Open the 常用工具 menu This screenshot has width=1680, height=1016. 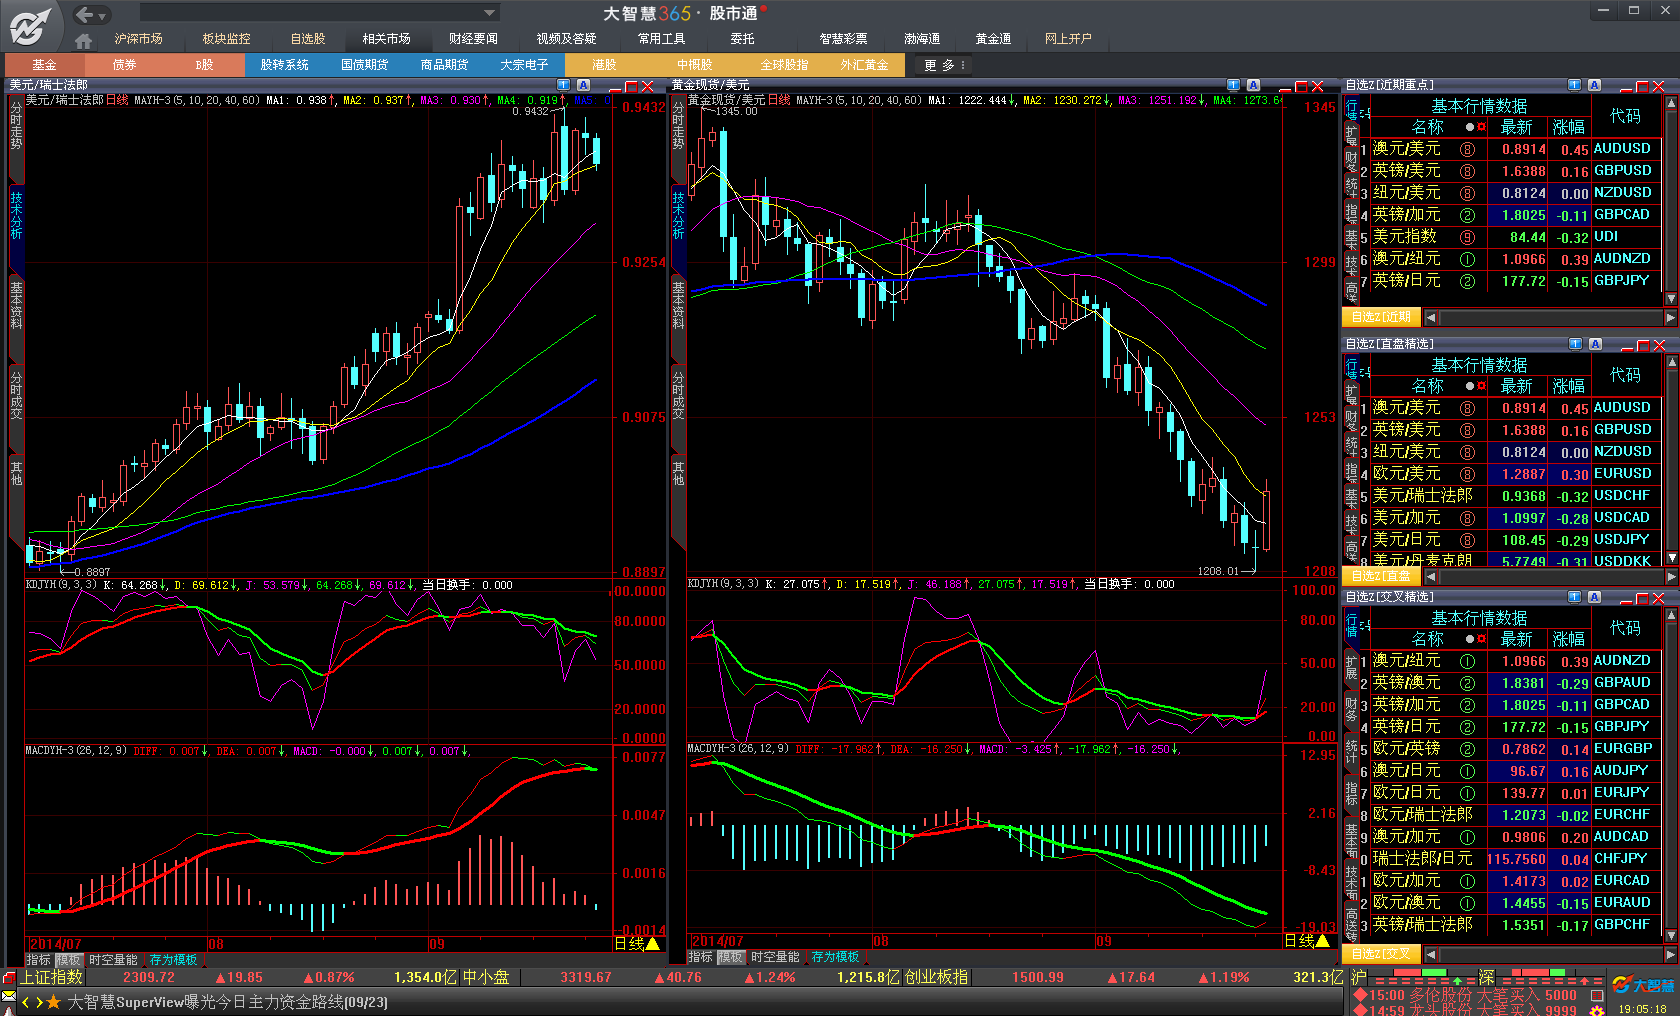661,39
